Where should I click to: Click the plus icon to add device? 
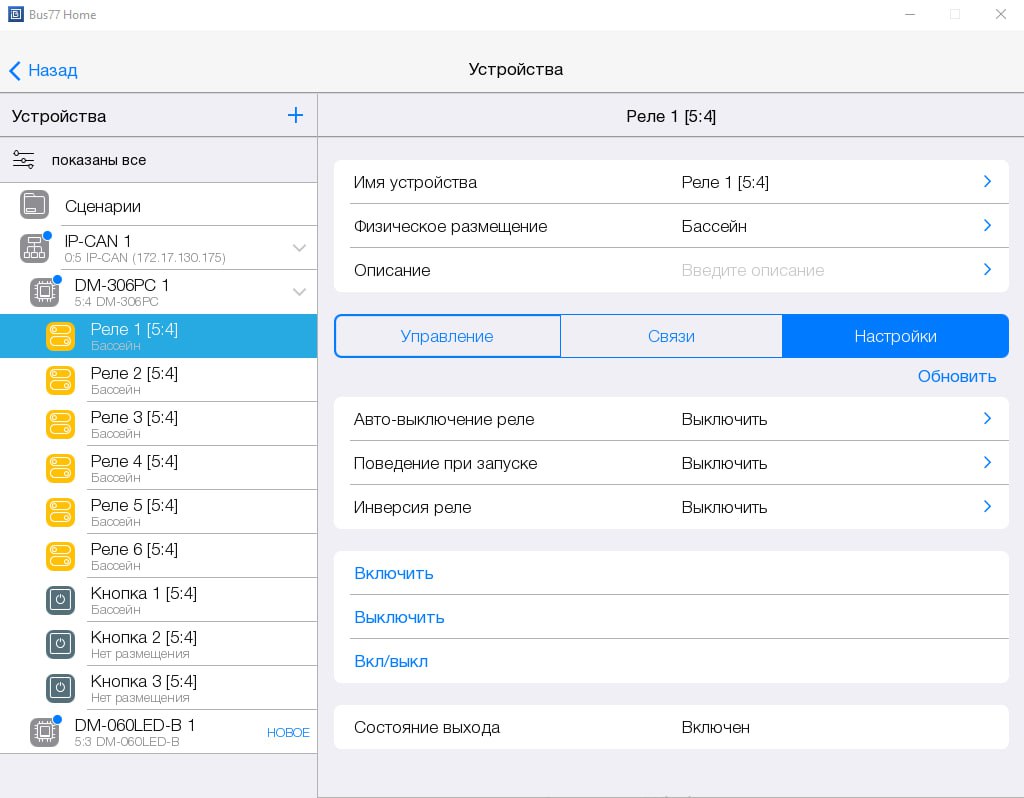coord(295,116)
